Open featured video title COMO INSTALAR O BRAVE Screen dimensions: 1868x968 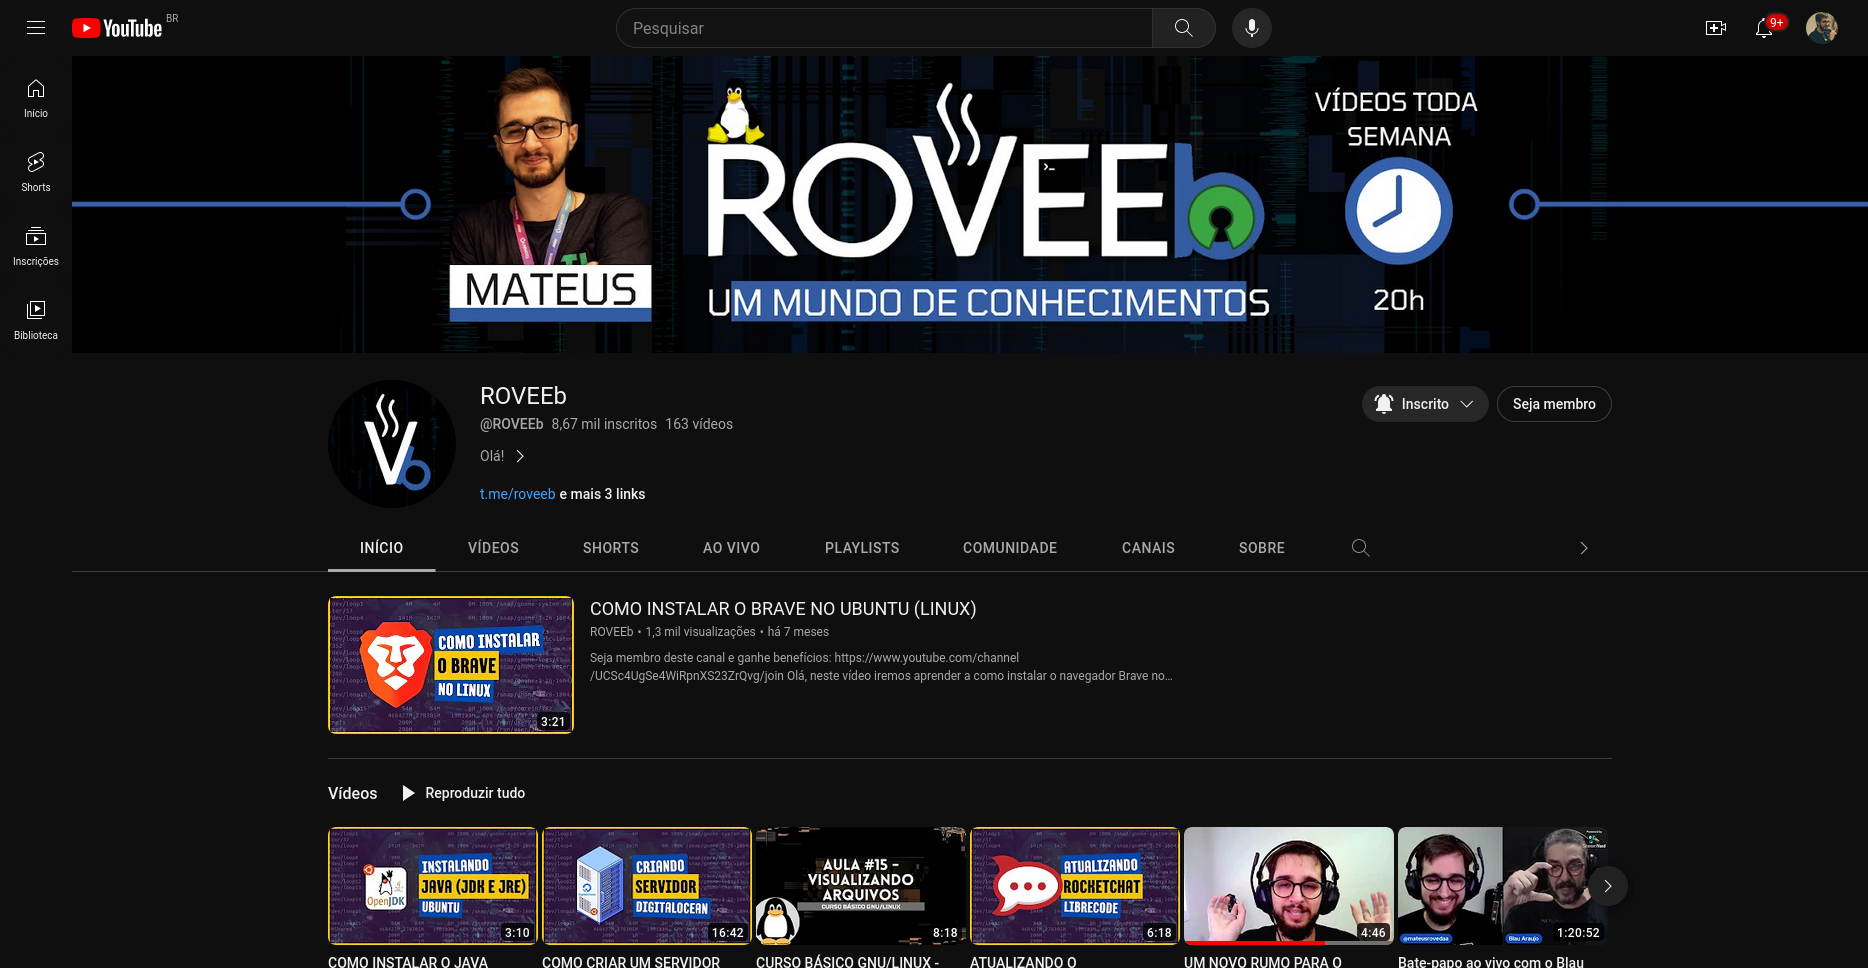pos(783,609)
